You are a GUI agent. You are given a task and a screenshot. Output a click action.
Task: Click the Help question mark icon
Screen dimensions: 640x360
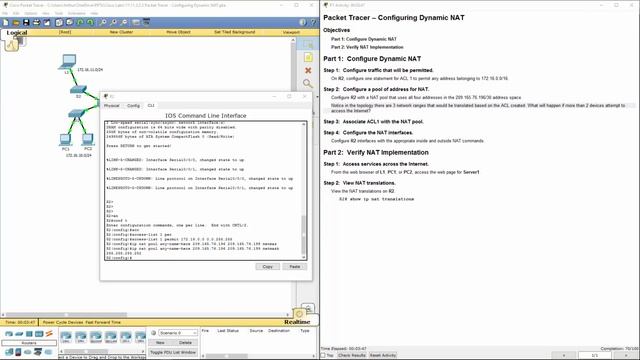[x=313, y=22]
